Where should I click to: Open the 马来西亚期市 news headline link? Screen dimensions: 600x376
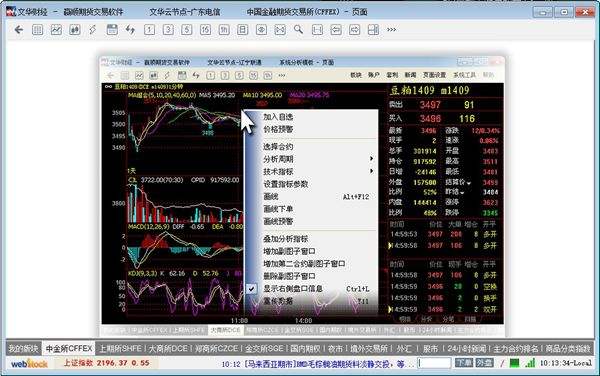[324, 364]
